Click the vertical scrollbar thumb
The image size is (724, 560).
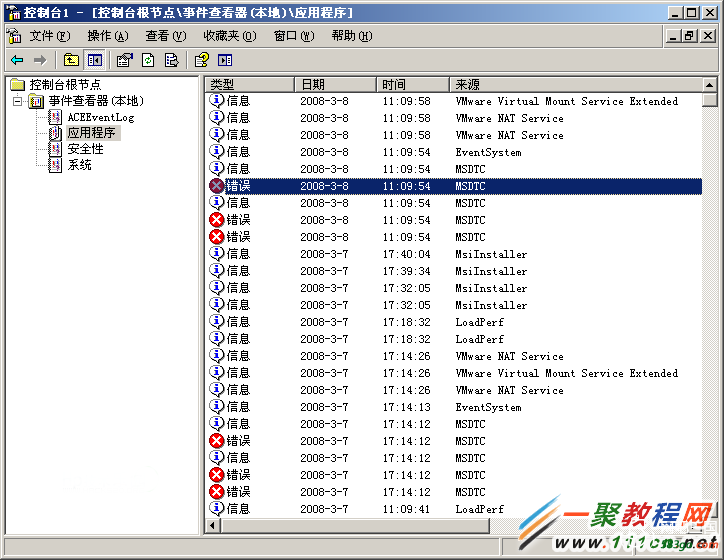[709, 100]
